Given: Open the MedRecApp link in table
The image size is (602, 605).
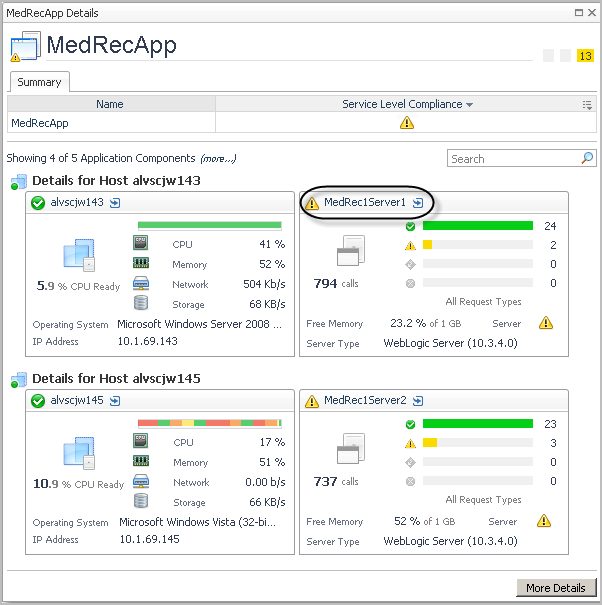Looking at the screenshot, I should click(x=39, y=123).
